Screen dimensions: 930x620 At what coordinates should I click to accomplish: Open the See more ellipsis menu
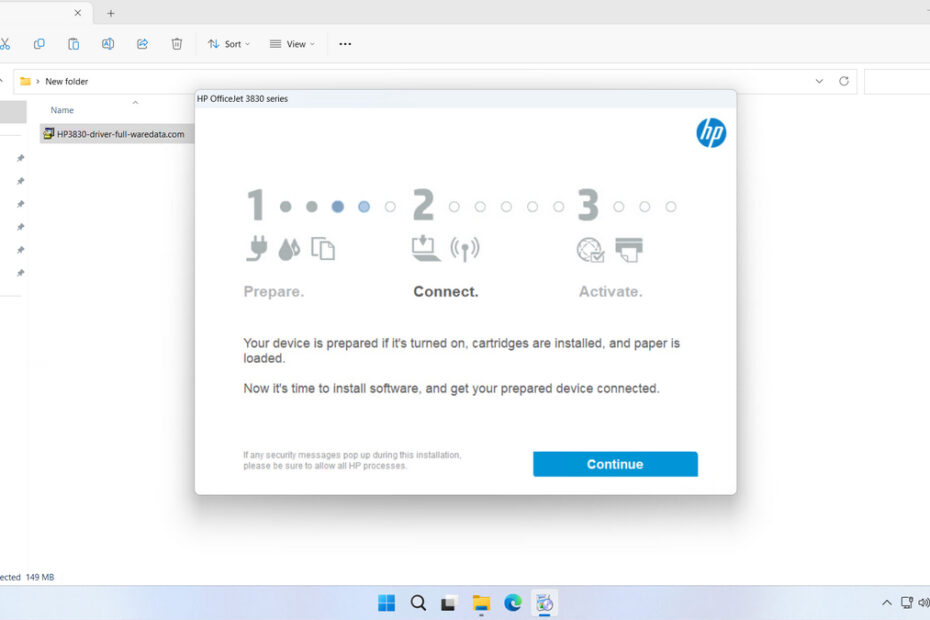pyautogui.click(x=345, y=44)
